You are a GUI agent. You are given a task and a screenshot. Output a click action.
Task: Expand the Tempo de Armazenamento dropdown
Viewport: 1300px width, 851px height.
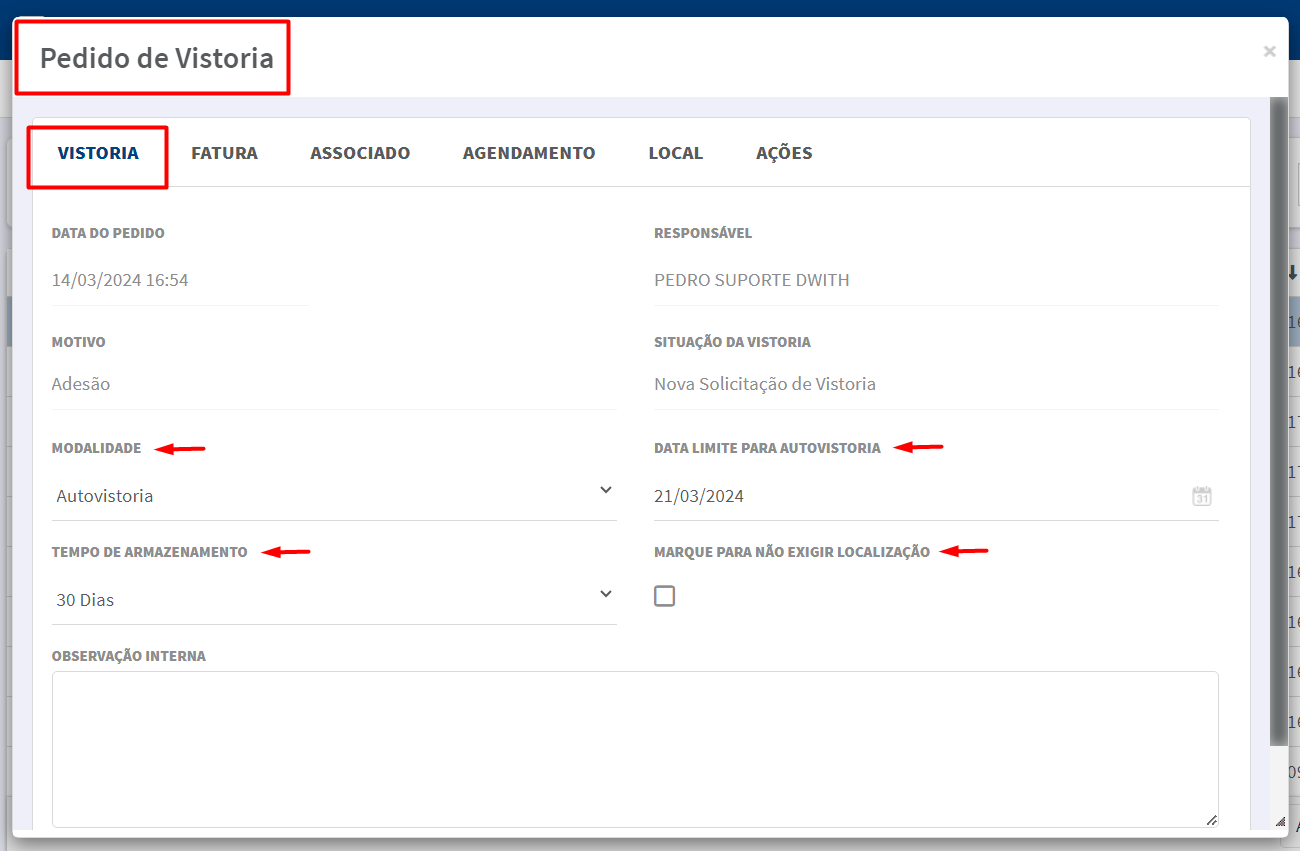[334, 600]
